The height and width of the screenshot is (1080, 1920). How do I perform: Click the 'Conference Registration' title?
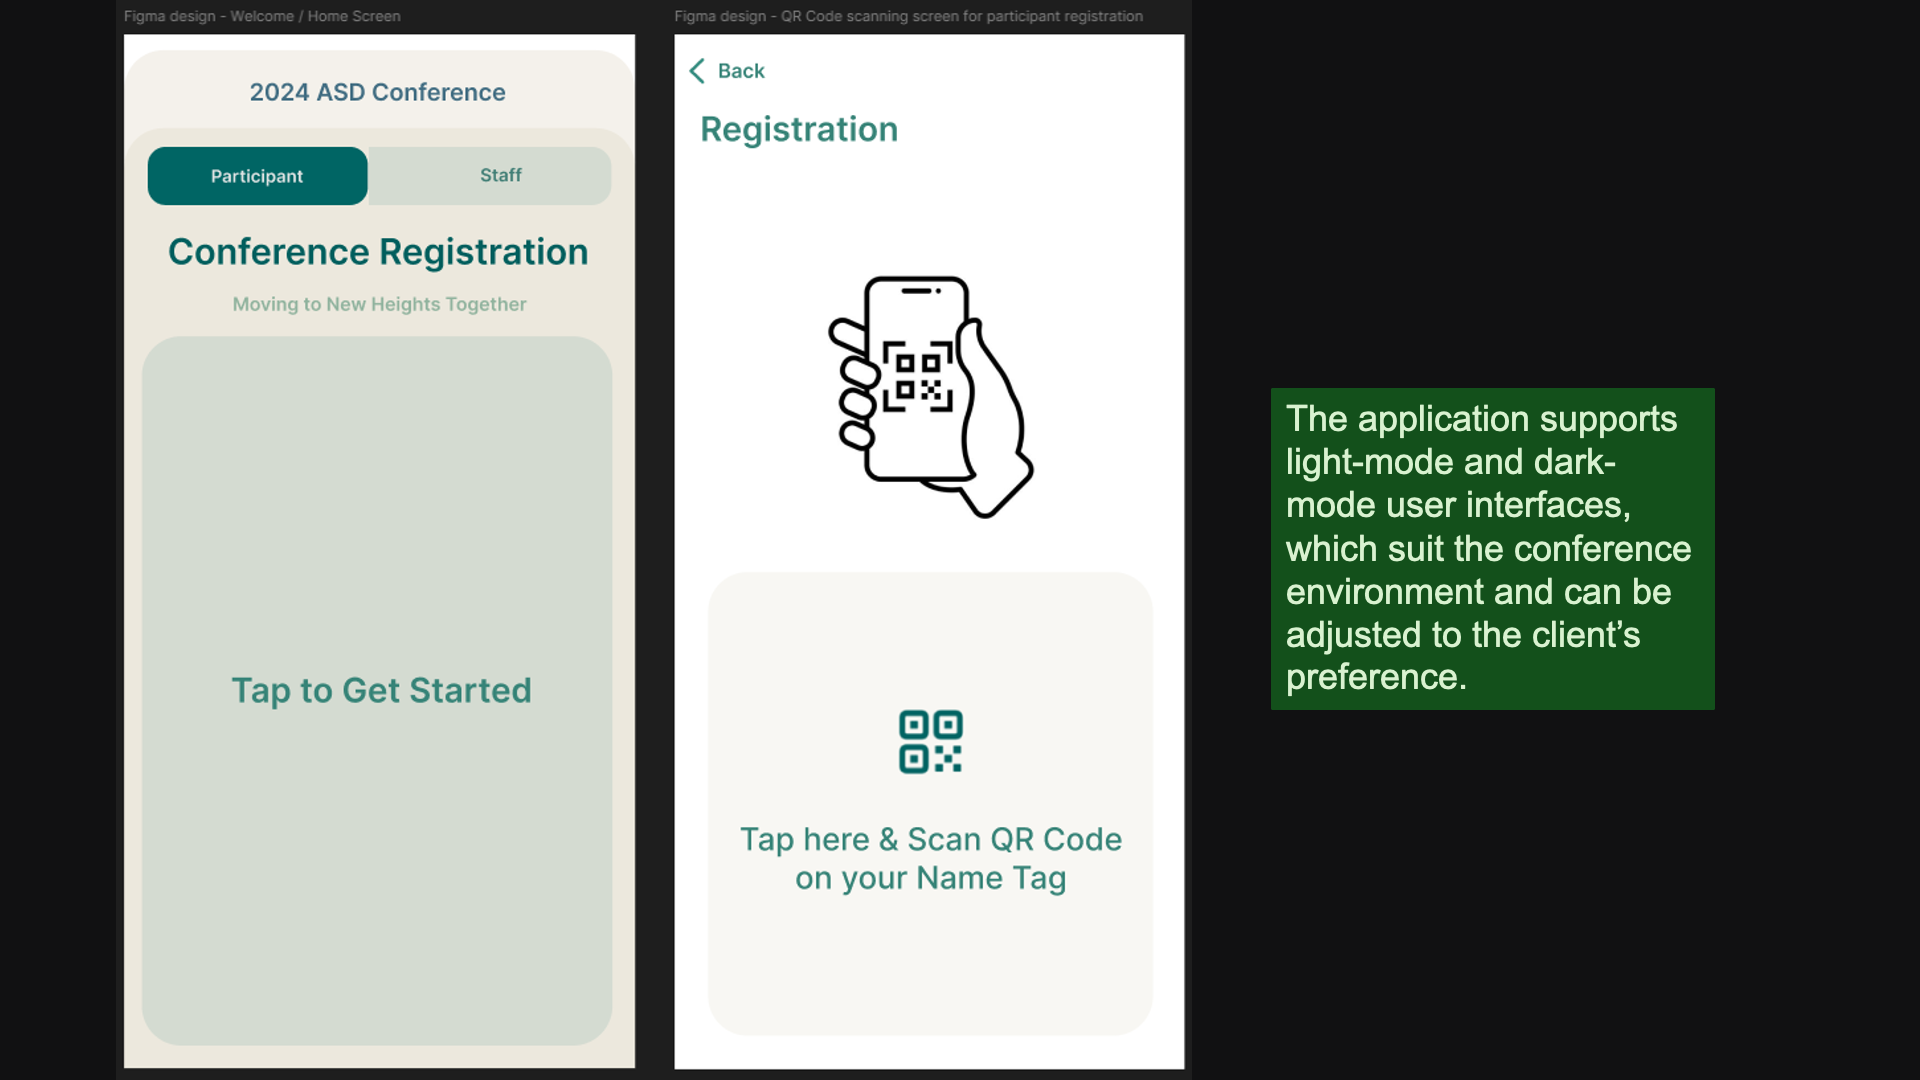[378, 252]
